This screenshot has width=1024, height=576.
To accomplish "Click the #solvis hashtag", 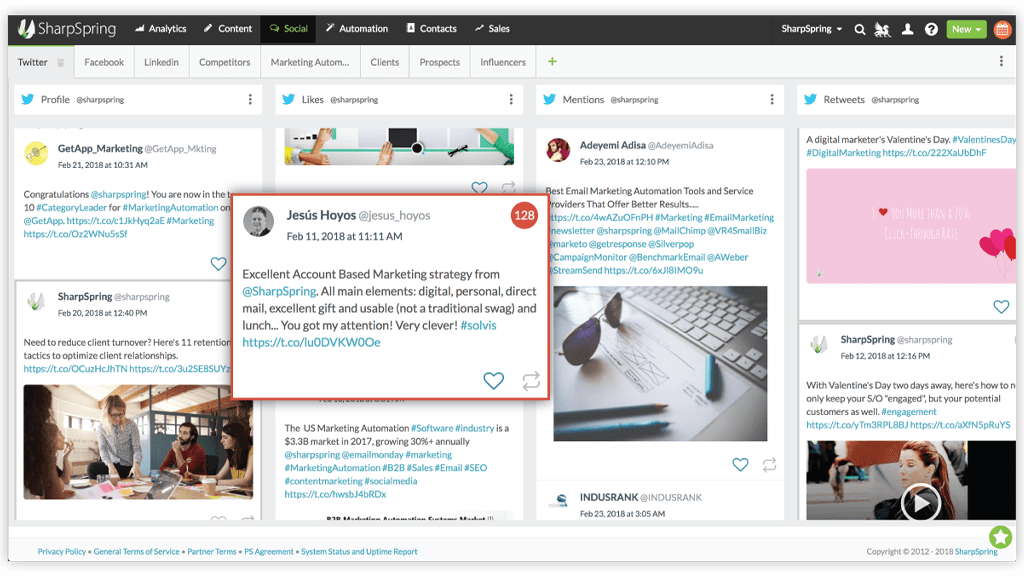I will 479,325.
